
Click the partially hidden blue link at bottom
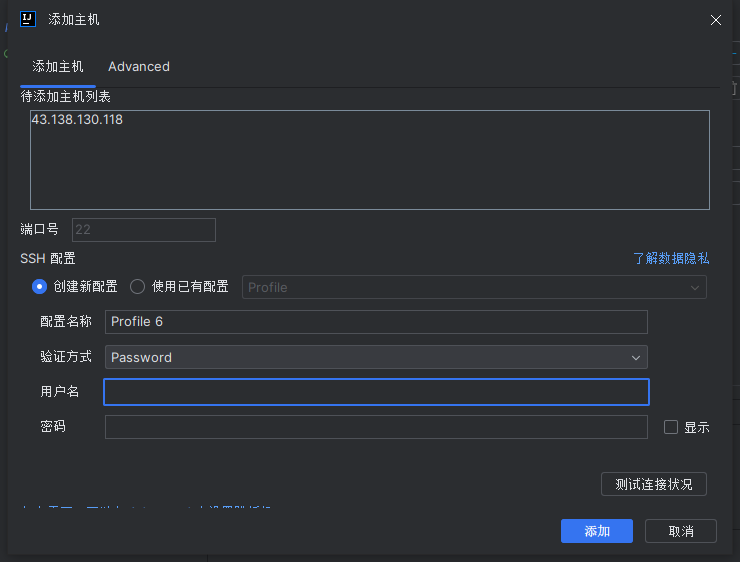point(150,508)
